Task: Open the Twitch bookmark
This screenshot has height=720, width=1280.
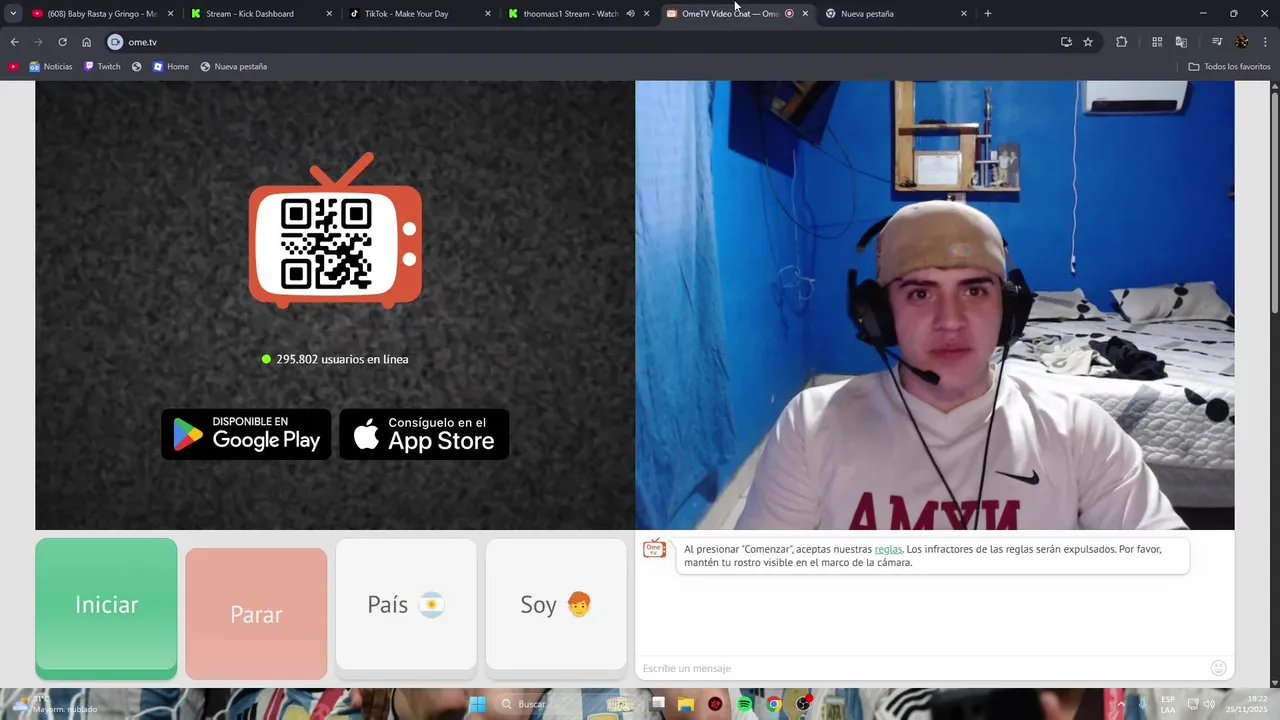Action: (102, 67)
